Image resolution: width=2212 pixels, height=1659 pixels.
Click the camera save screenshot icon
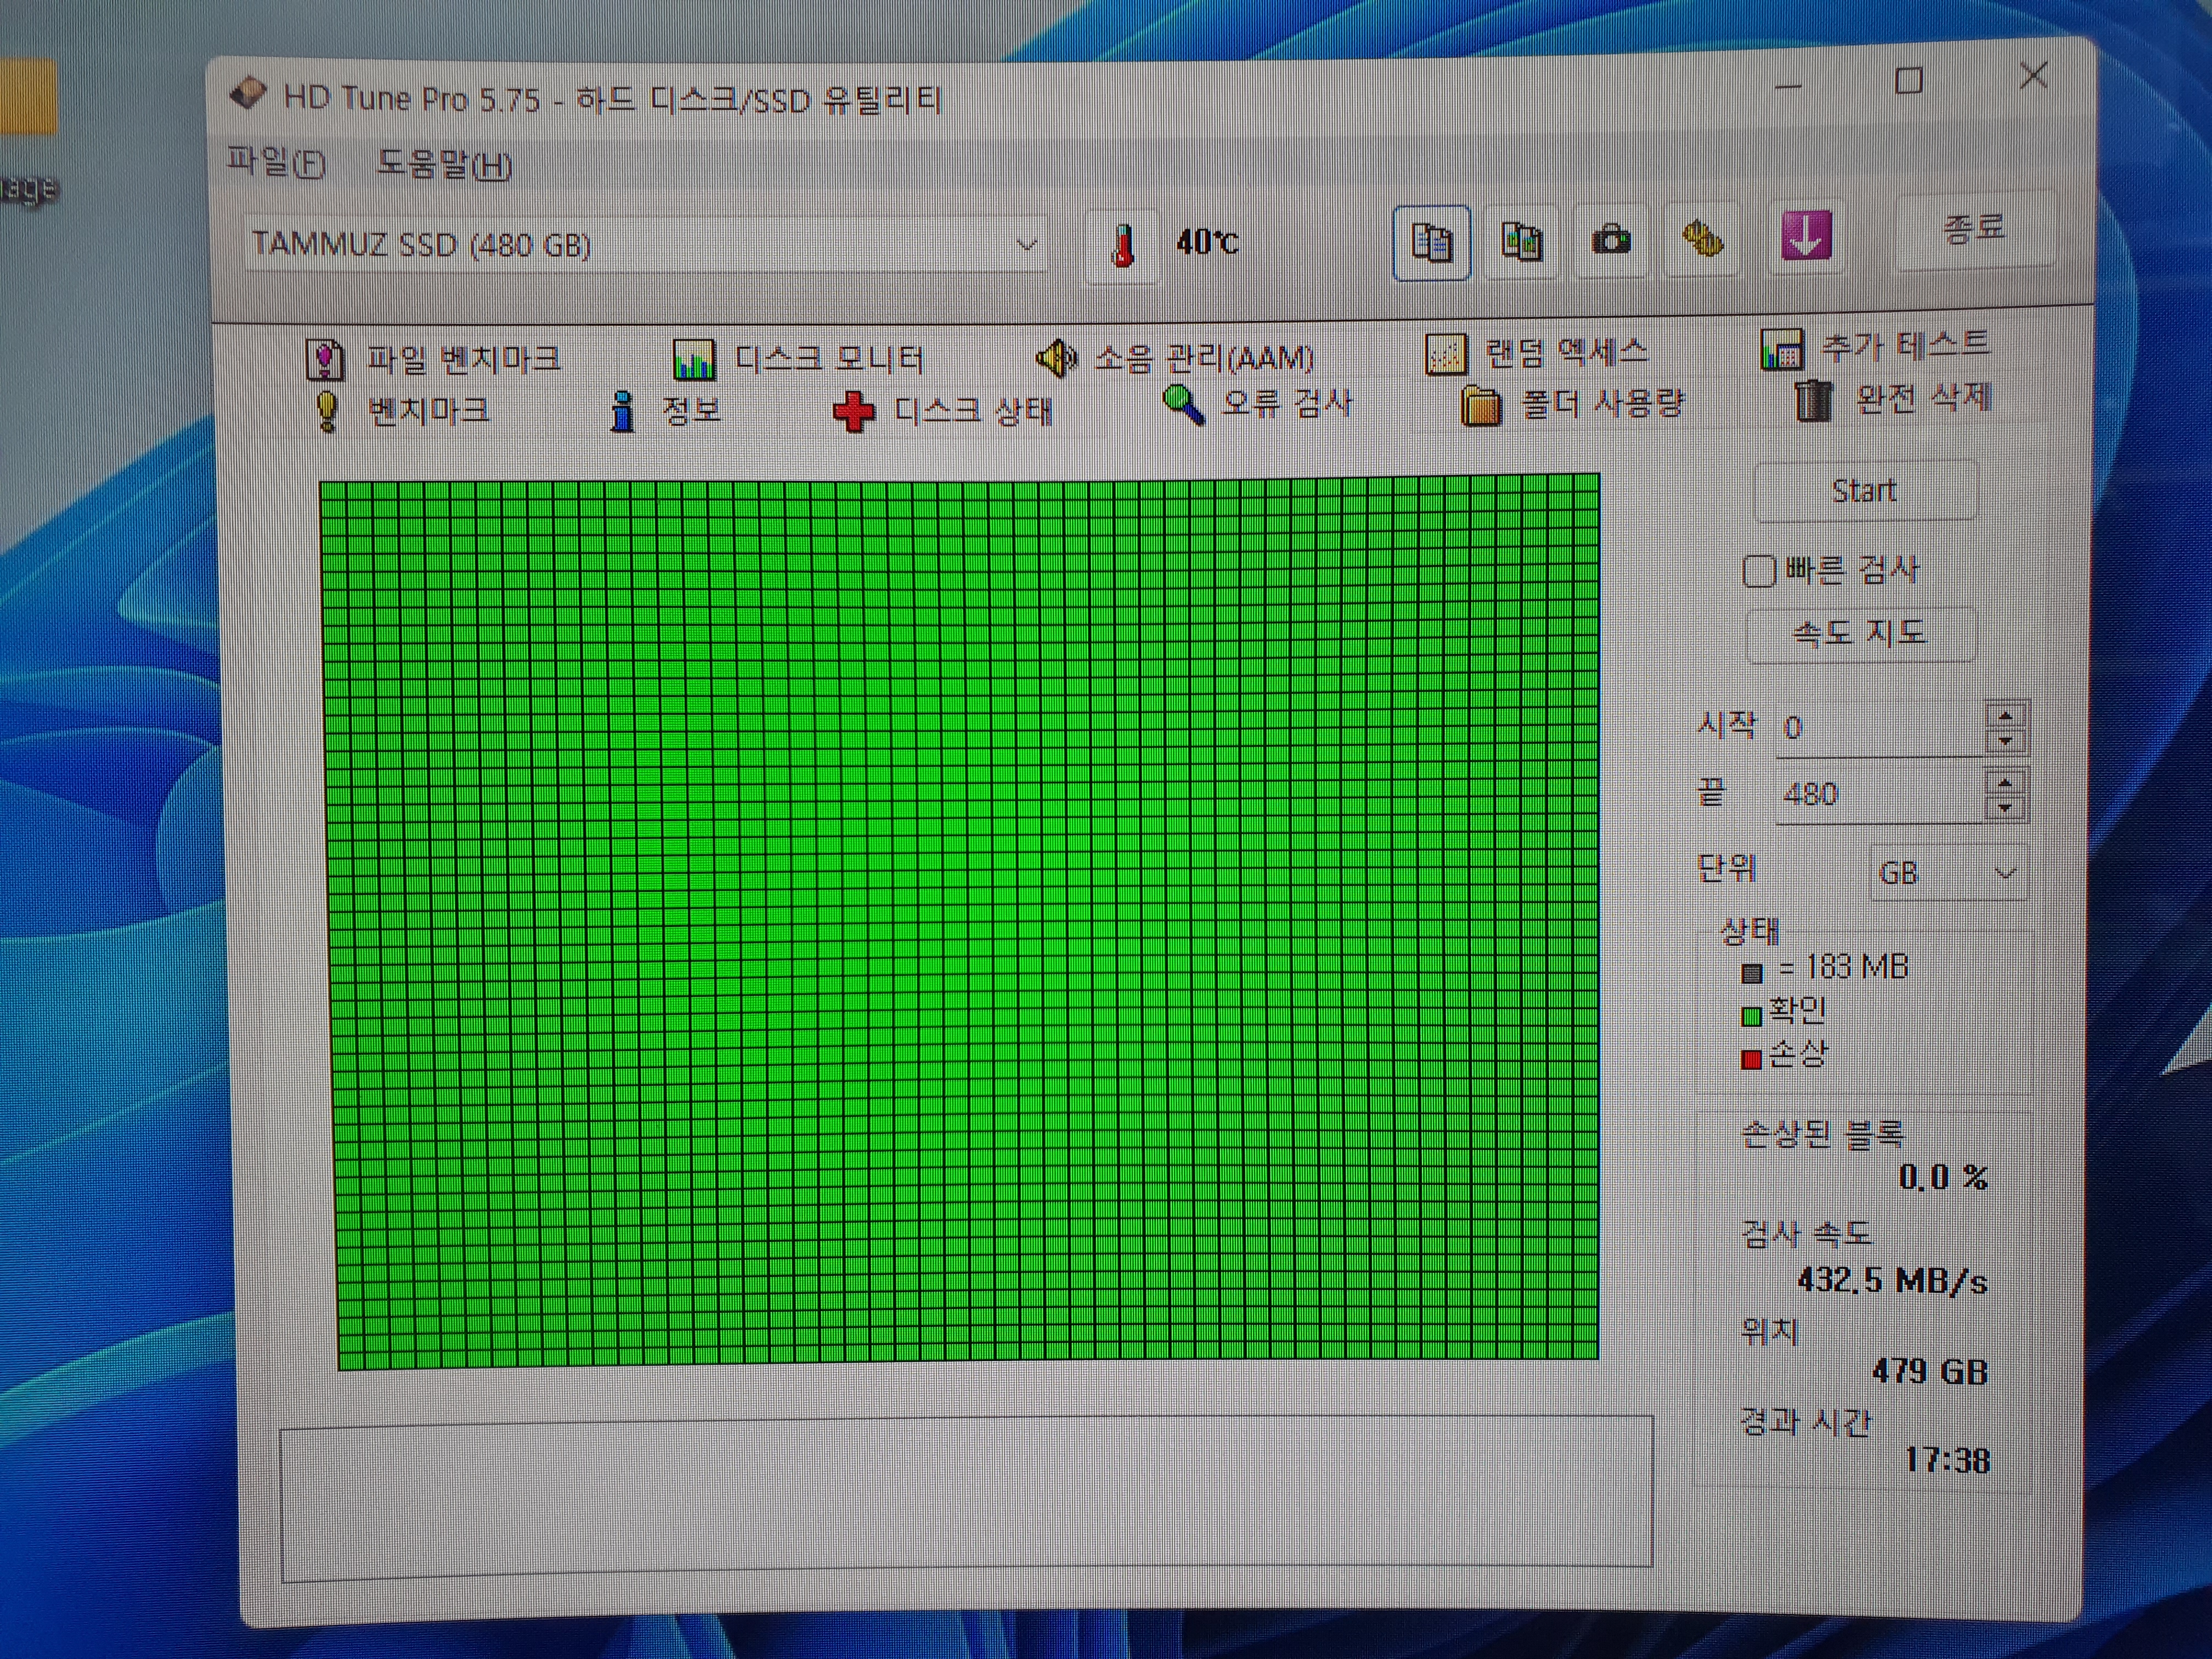tap(1611, 241)
